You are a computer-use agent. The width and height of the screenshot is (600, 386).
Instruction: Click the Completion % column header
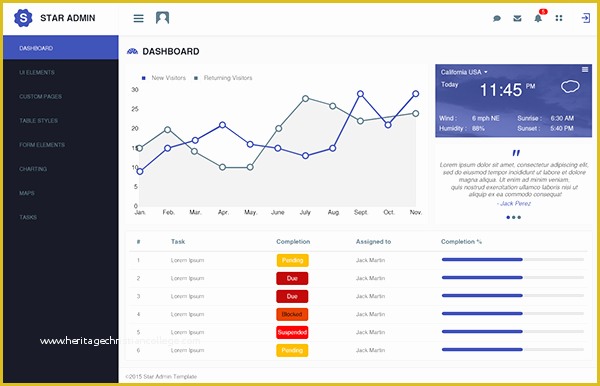[x=461, y=241]
